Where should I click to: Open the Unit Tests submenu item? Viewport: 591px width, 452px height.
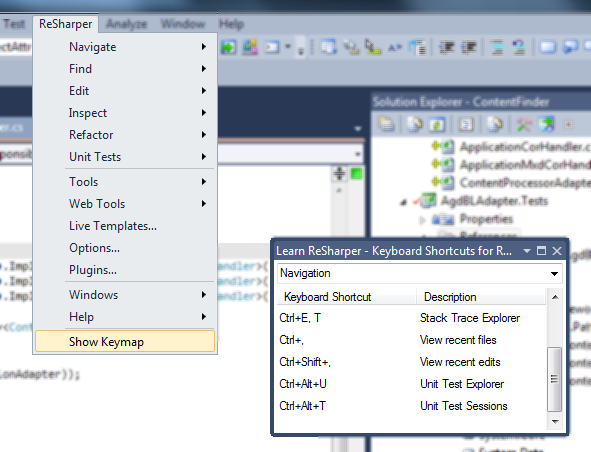[x=125, y=156]
